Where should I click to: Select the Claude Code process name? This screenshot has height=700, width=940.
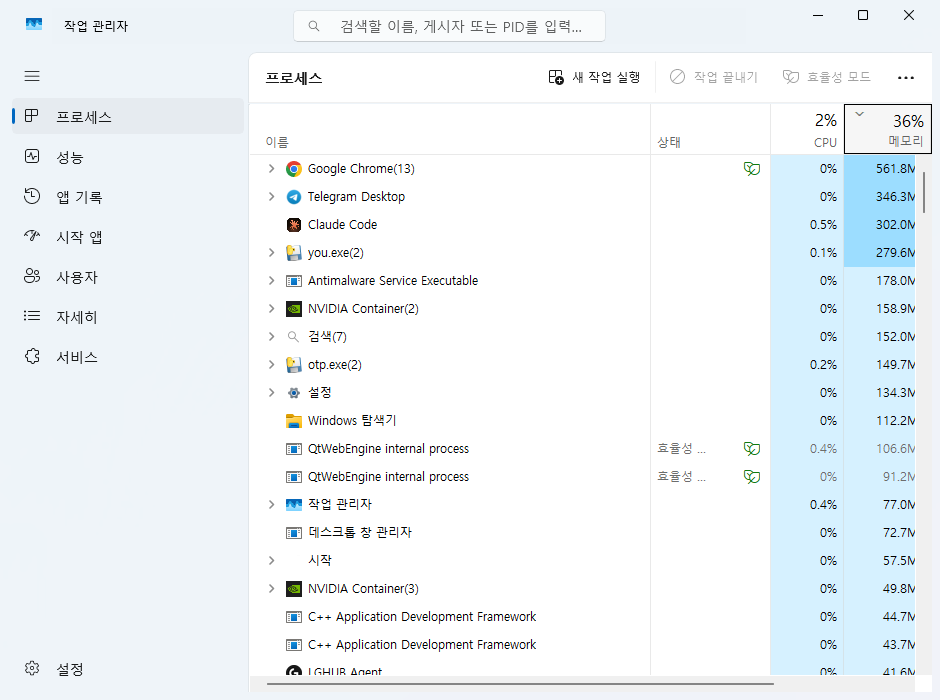[x=342, y=225]
